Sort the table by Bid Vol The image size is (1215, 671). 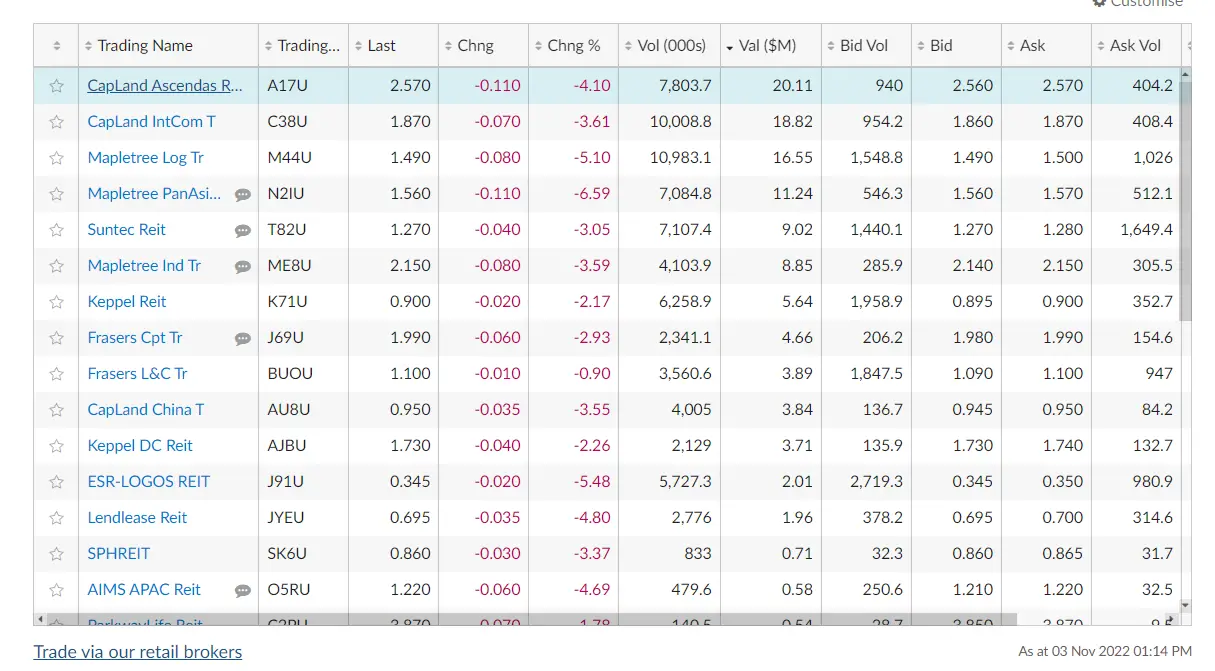pyautogui.click(x=866, y=46)
